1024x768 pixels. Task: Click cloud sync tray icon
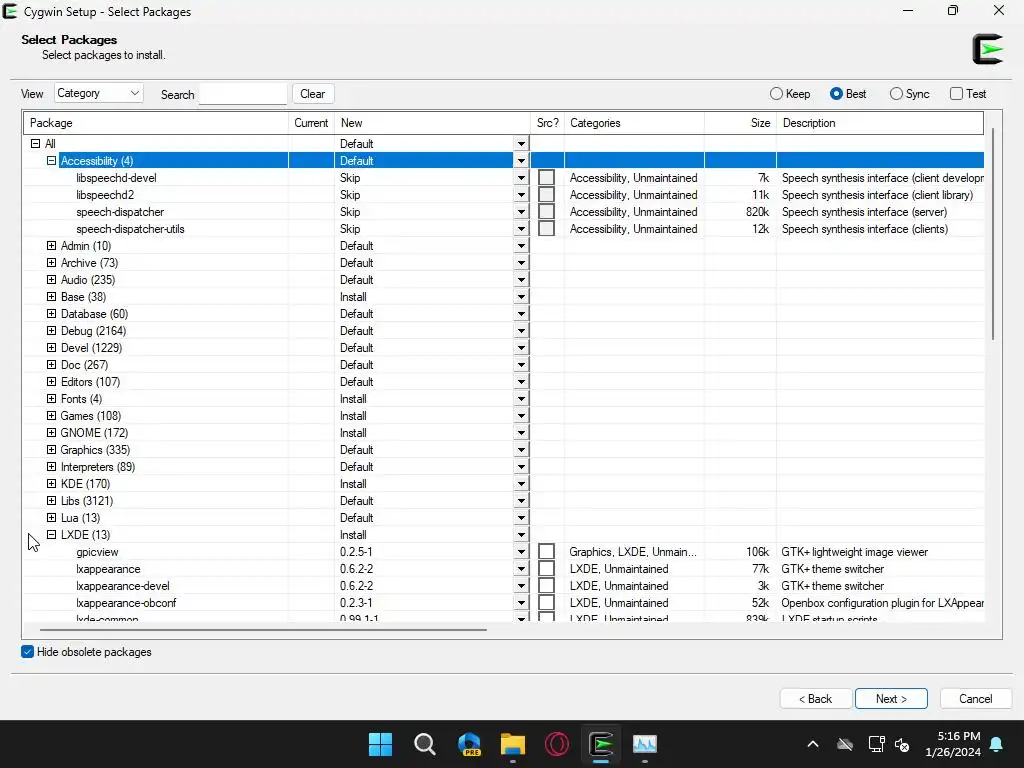pyautogui.click(x=845, y=744)
